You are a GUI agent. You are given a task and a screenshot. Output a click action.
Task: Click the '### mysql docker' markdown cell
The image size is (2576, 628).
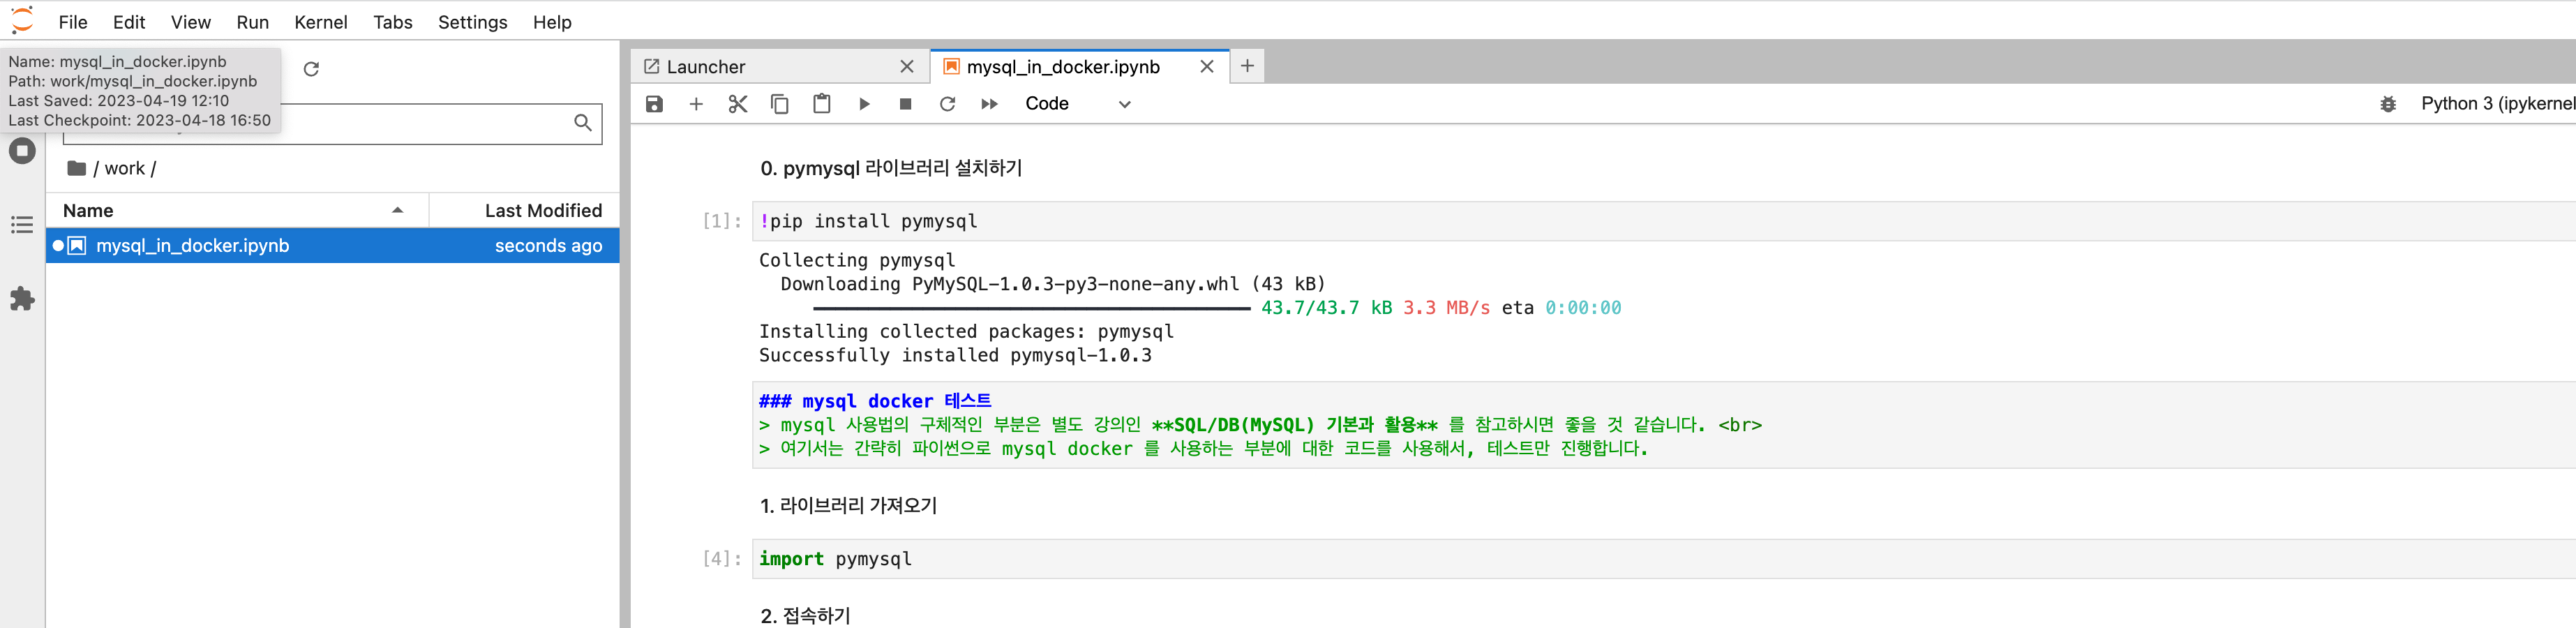[x=1664, y=425]
